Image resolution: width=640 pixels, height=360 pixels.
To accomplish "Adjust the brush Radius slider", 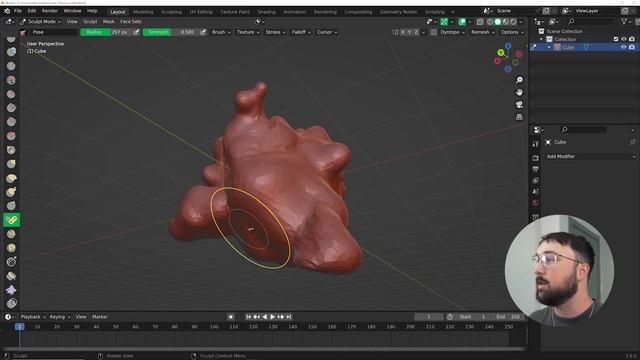I will click(x=106, y=32).
